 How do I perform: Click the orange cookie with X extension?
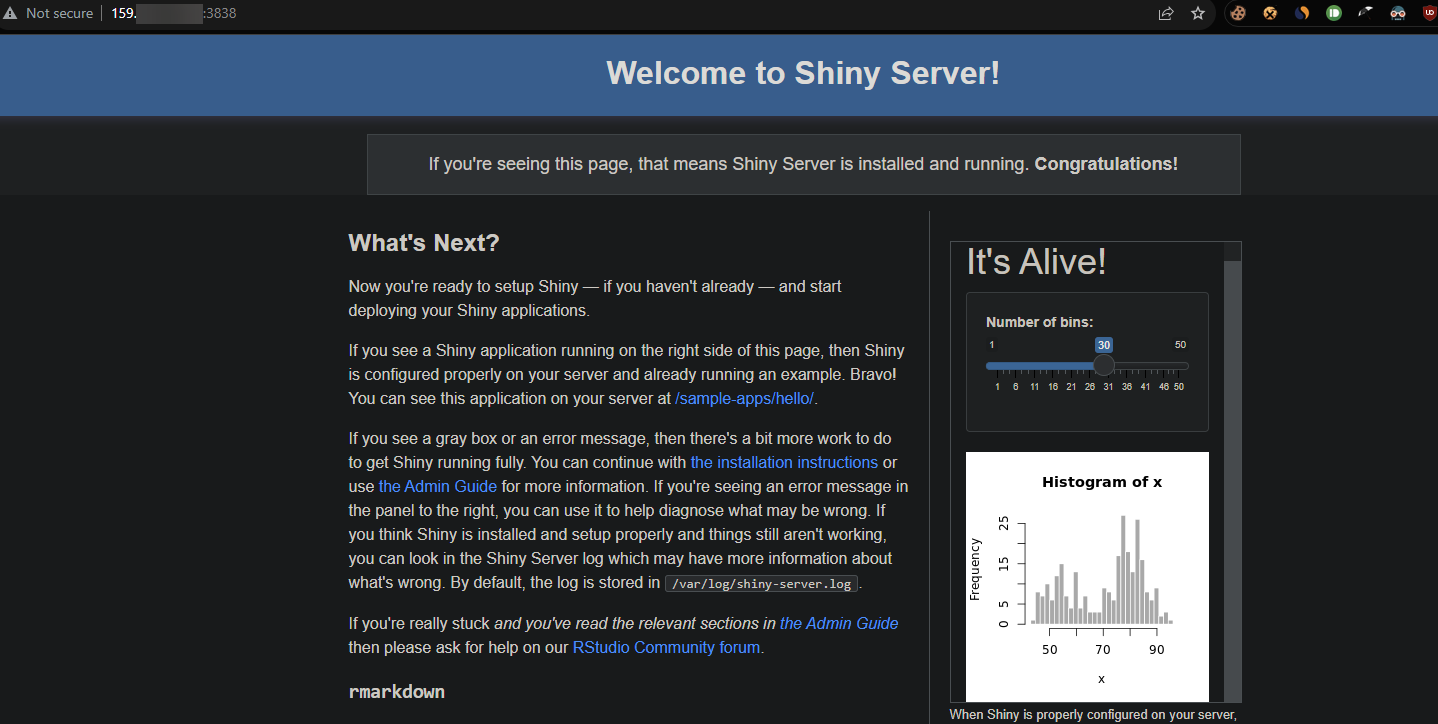(1270, 14)
